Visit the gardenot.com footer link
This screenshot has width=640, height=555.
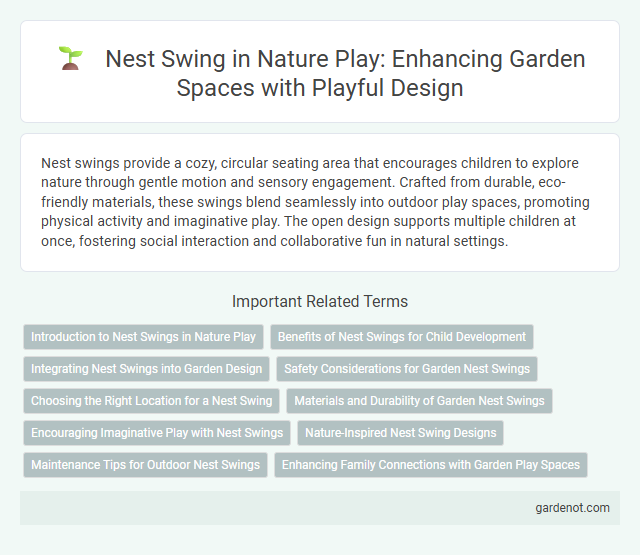(x=572, y=508)
